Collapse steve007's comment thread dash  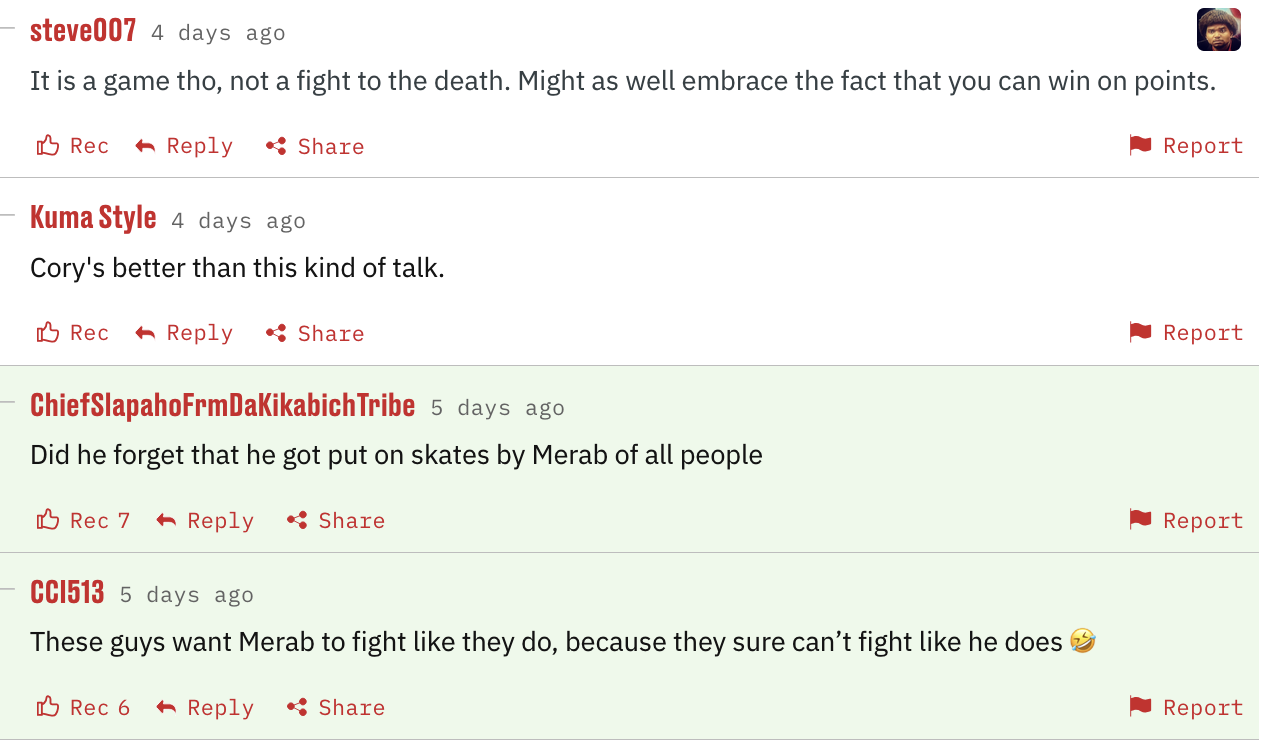coord(8,27)
